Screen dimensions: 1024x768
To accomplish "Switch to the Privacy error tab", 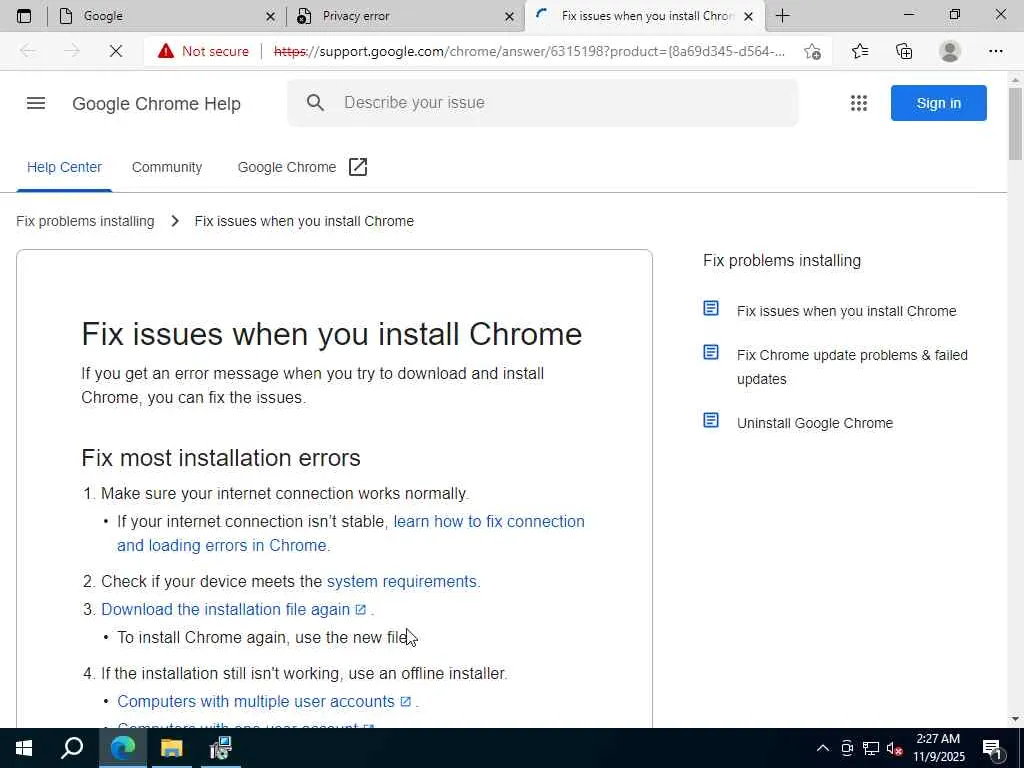I will (405, 16).
